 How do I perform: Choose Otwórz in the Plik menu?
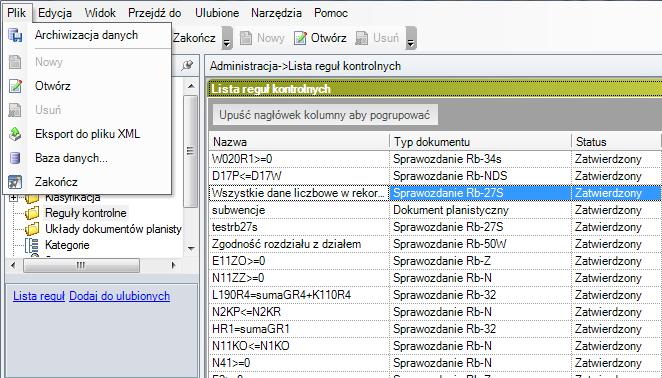pyautogui.click(x=87, y=86)
